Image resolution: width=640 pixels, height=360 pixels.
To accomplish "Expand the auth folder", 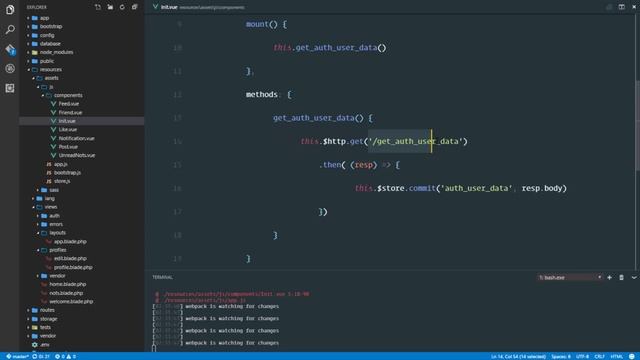I will coord(54,216).
